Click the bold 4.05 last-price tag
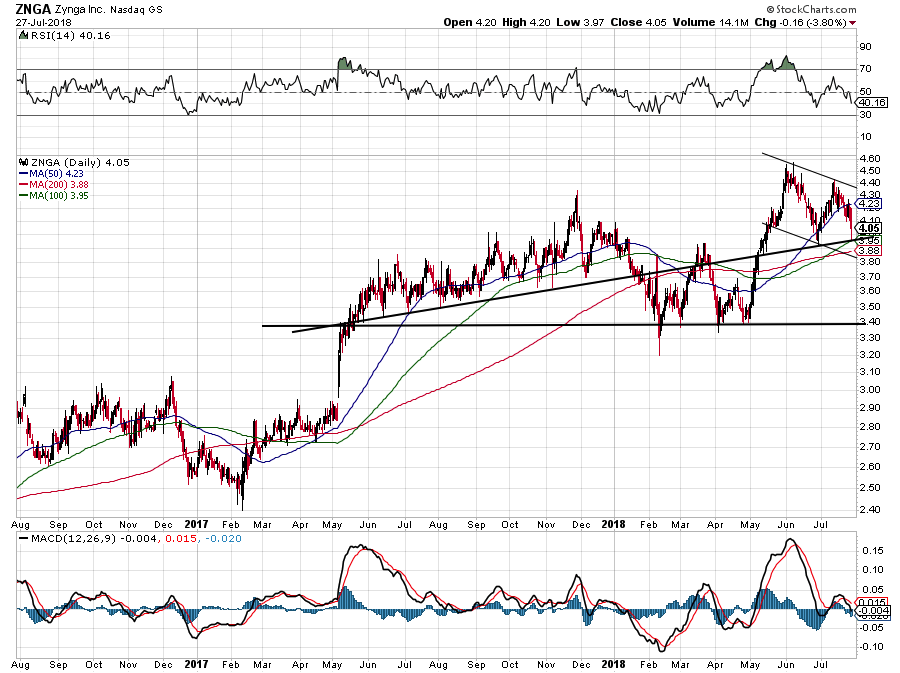 point(870,228)
